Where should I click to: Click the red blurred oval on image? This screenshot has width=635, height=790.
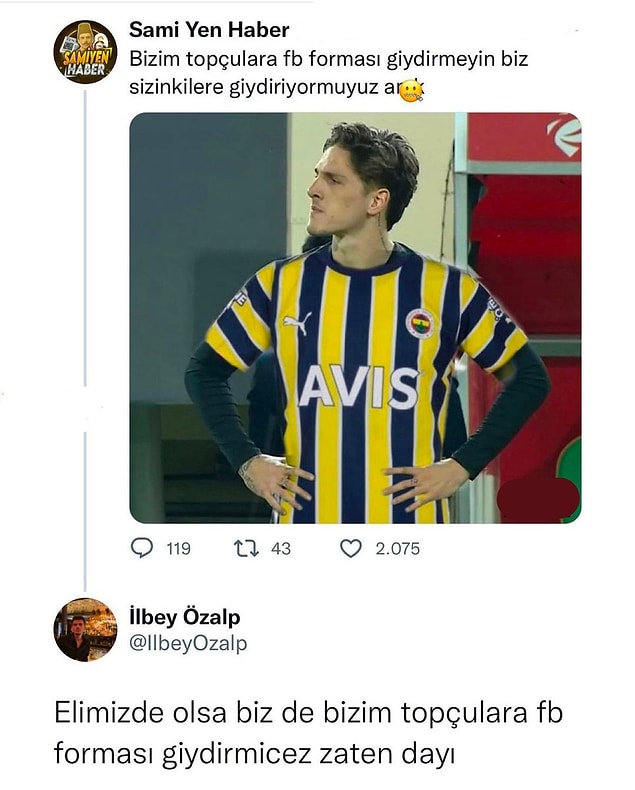point(538,497)
